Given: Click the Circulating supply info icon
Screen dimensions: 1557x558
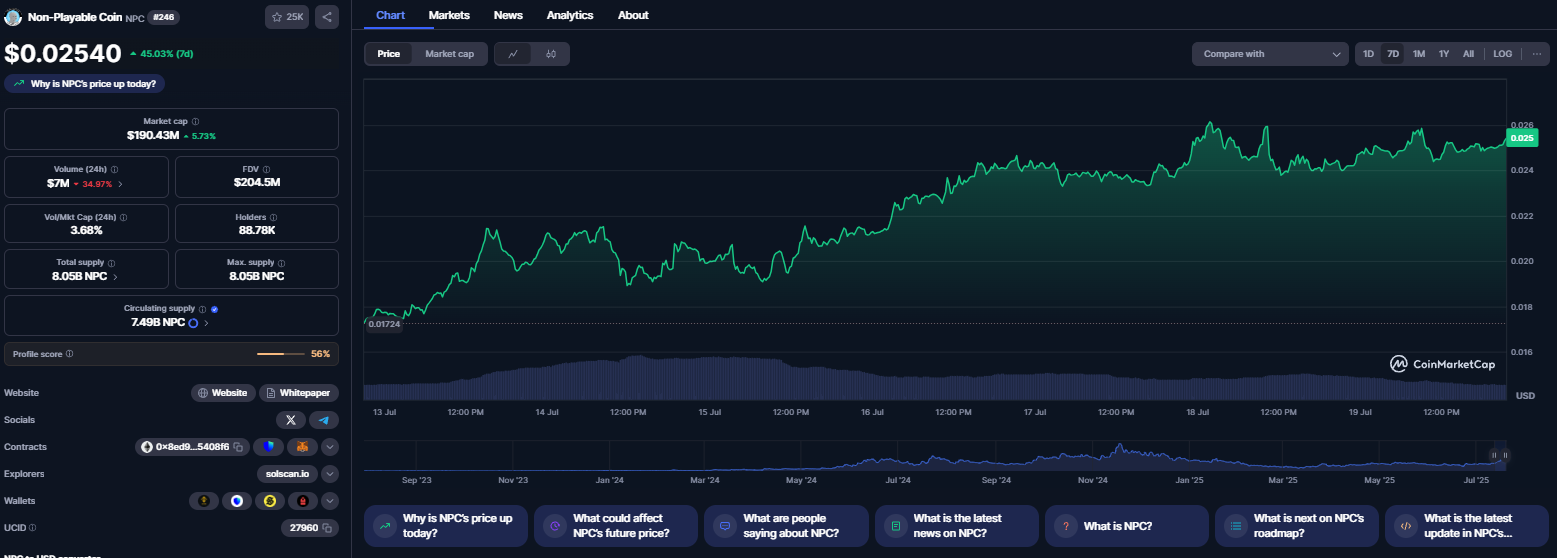Looking at the screenshot, I should [203, 309].
